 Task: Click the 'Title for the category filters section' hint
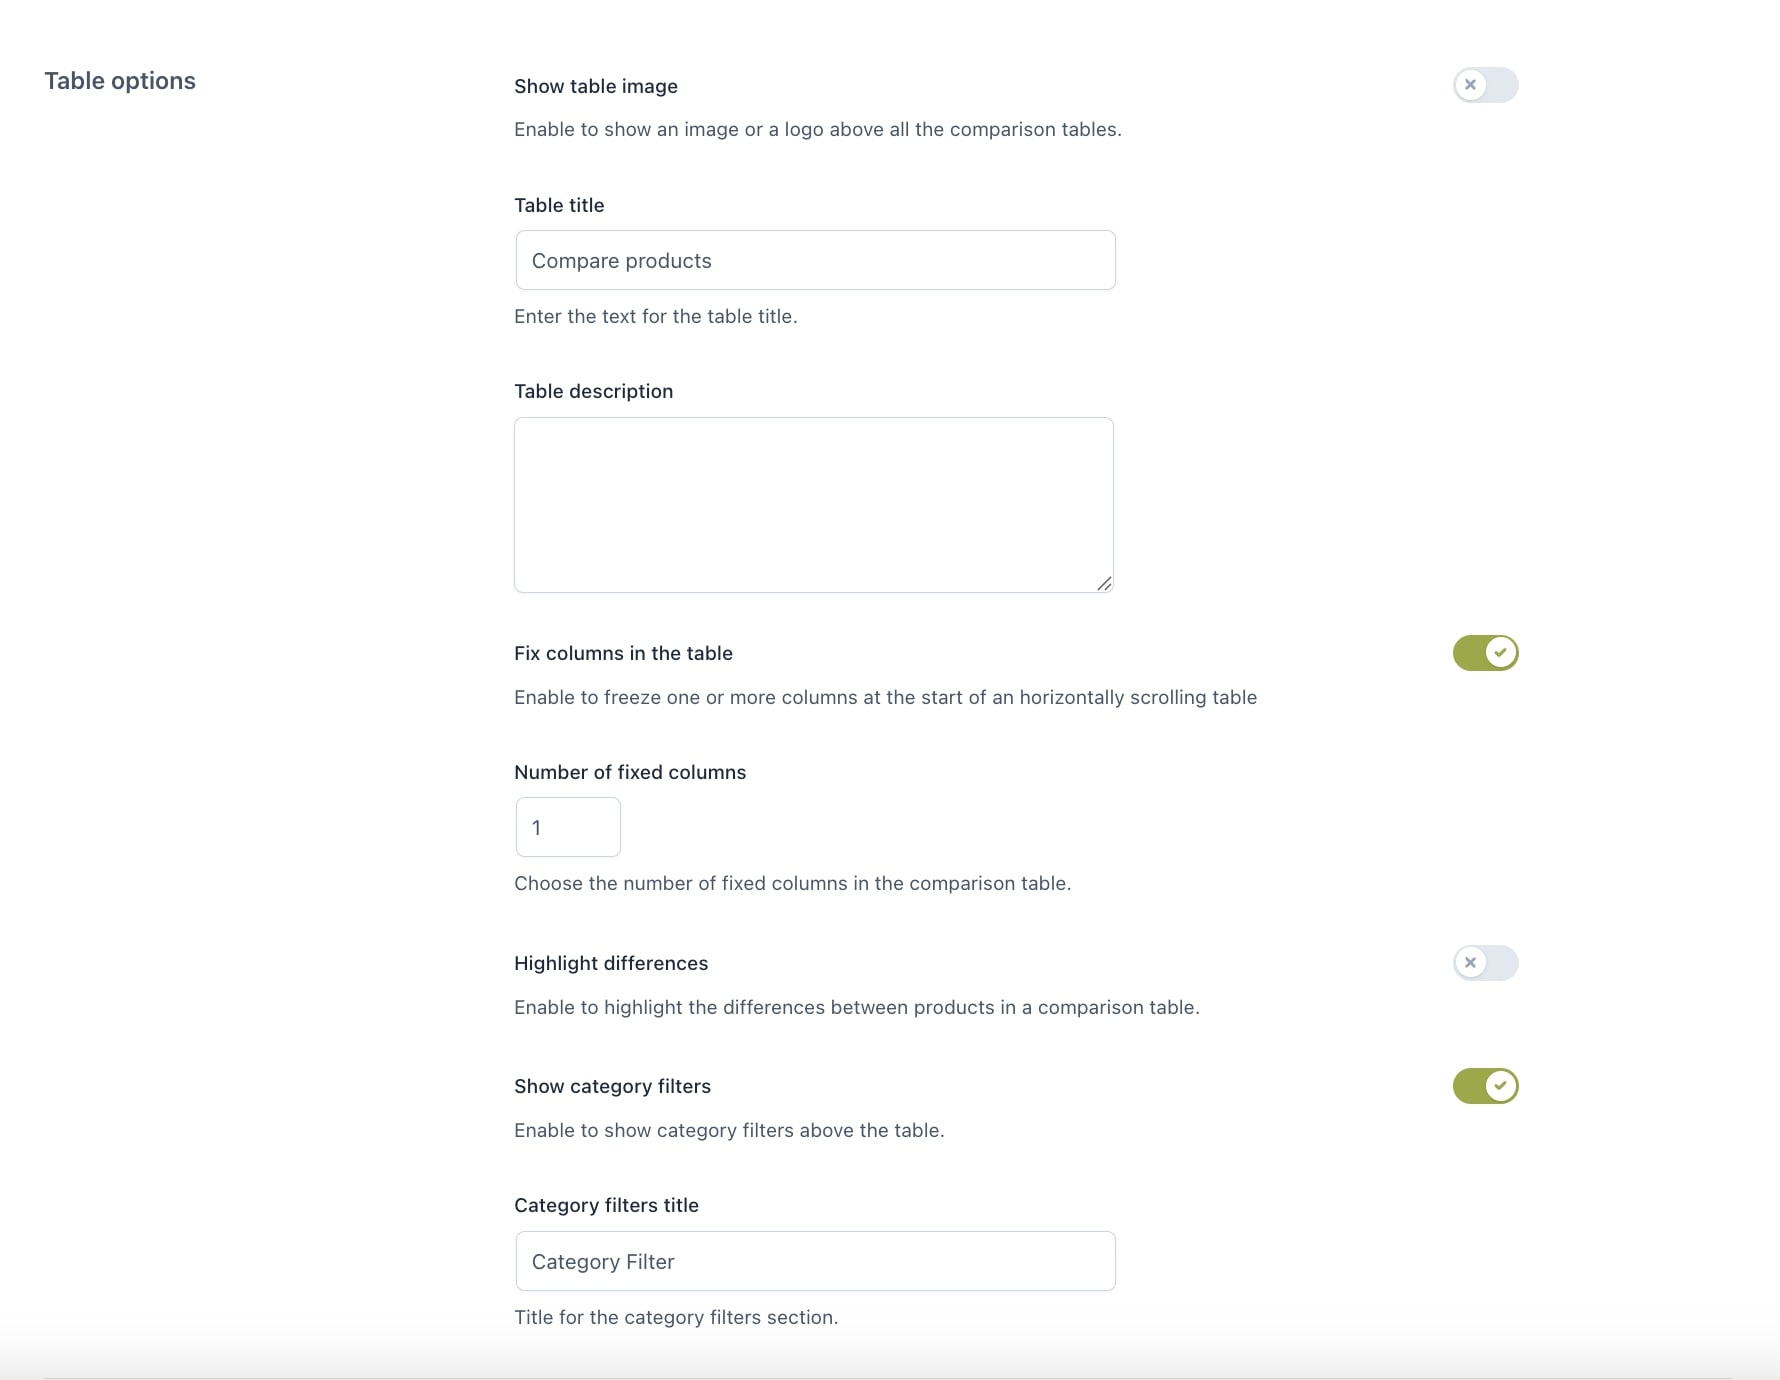click(x=676, y=1317)
